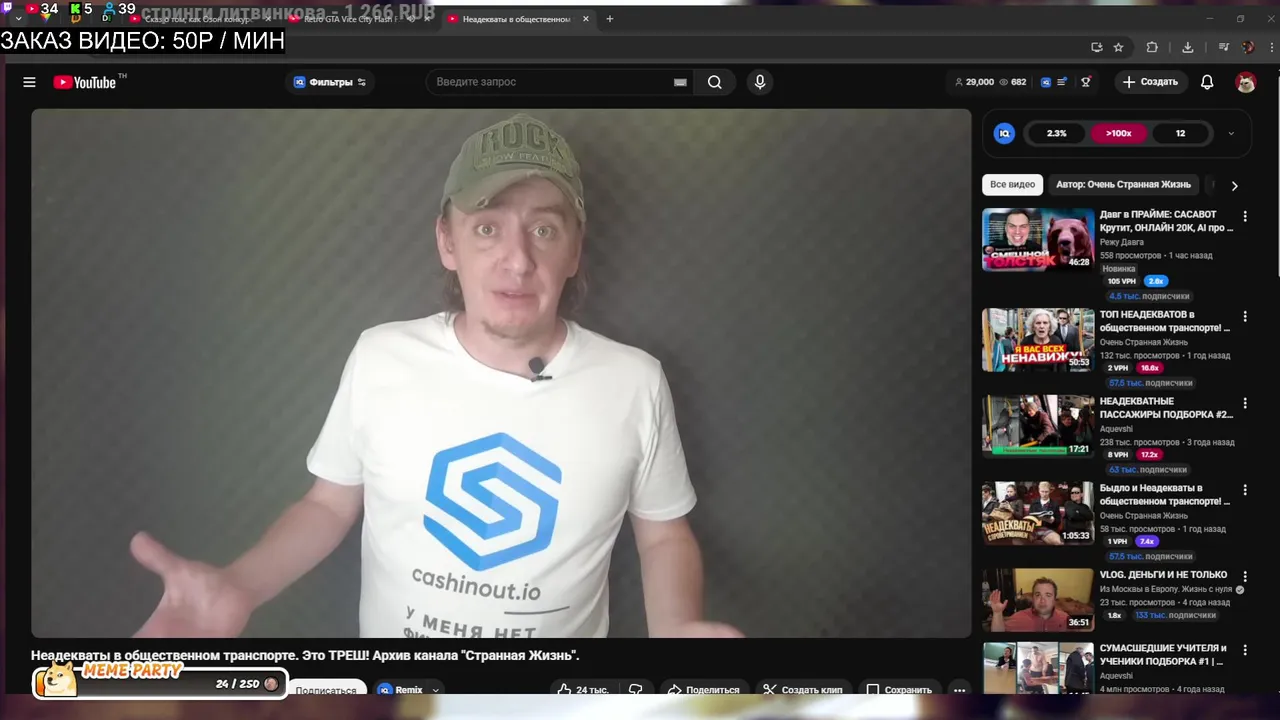Bookmark this page with the star icon
This screenshot has width=1280, height=720.
coord(1118,47)
